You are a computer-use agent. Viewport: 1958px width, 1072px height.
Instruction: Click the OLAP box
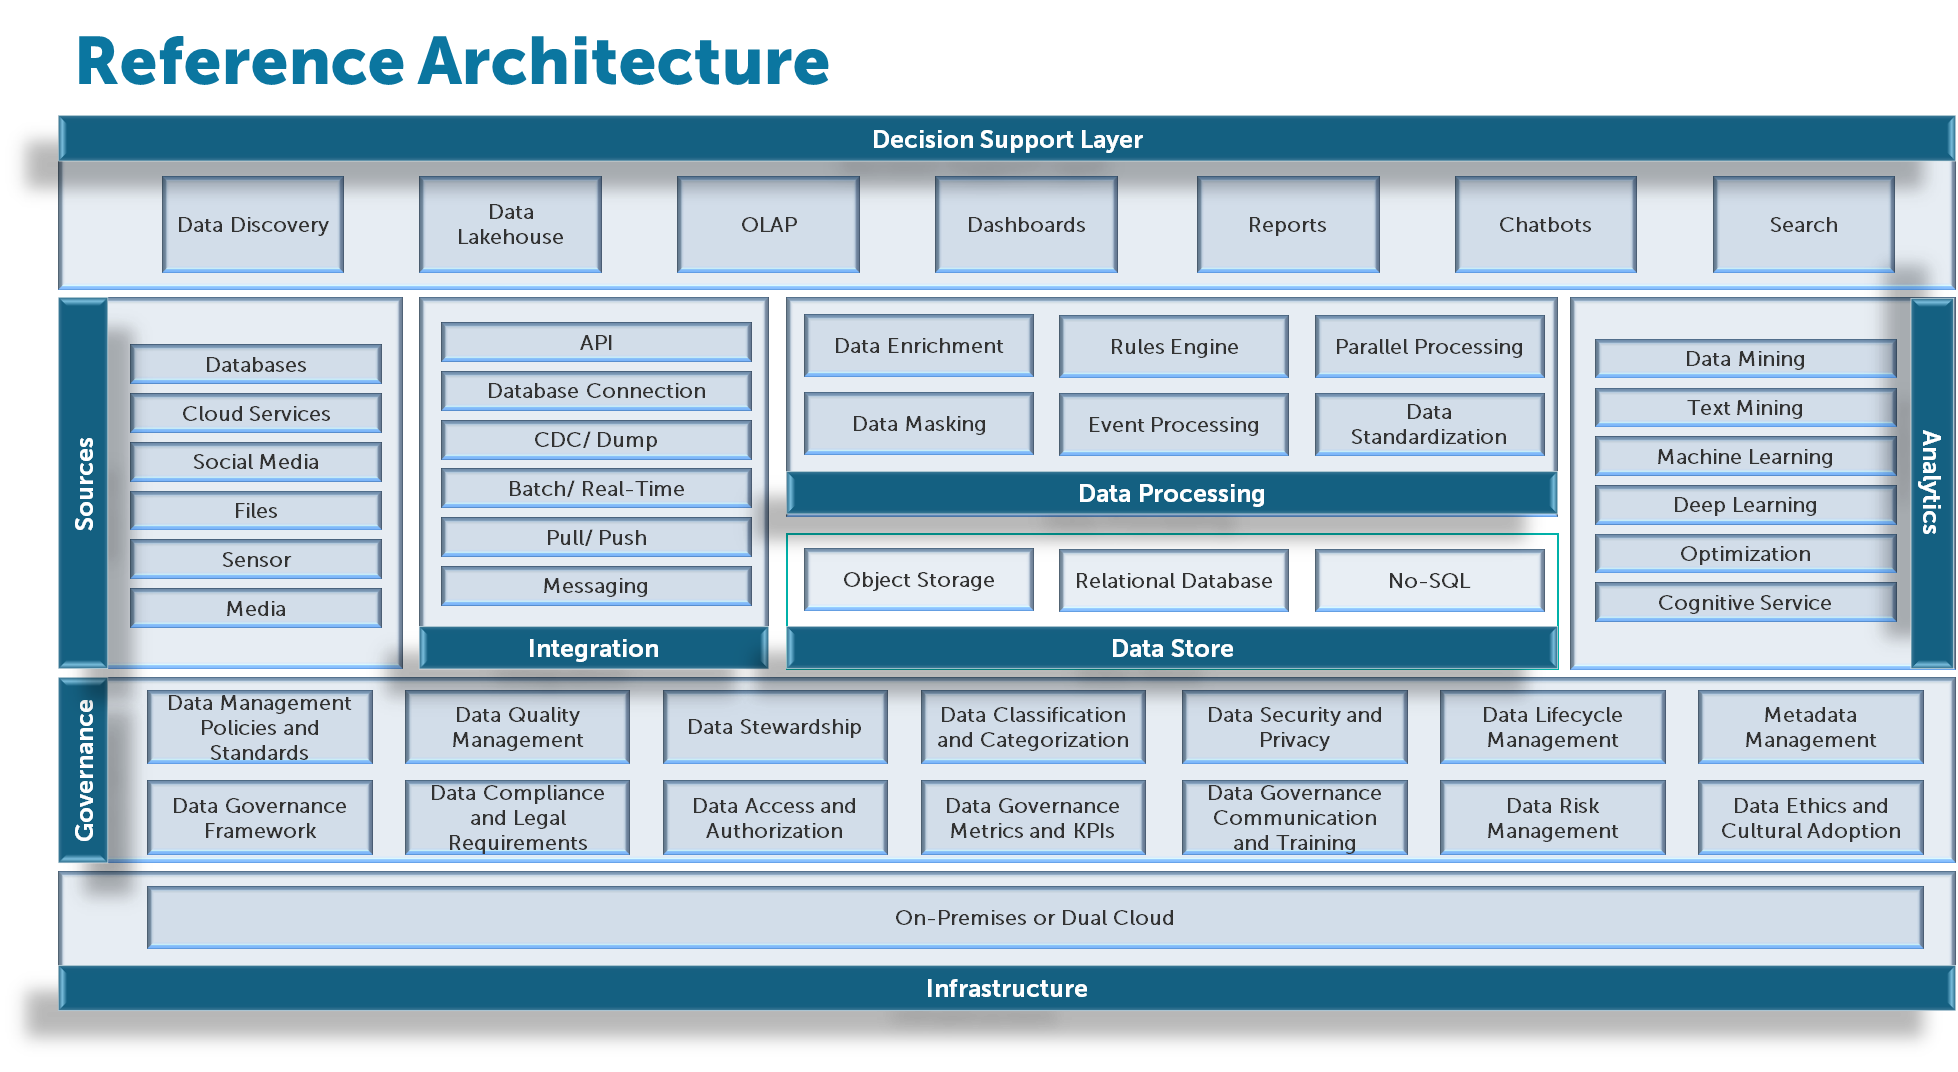pos(768,224)
